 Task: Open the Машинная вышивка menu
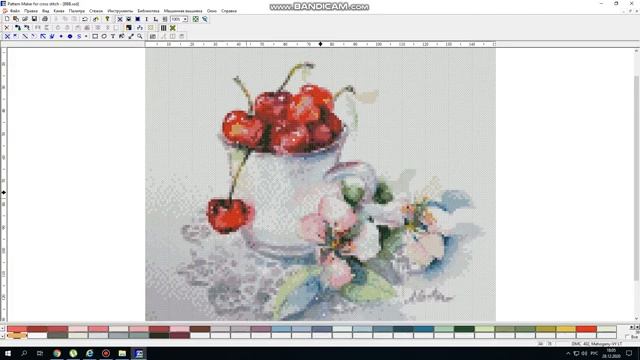pyautogui.click(x=183, y=11)
